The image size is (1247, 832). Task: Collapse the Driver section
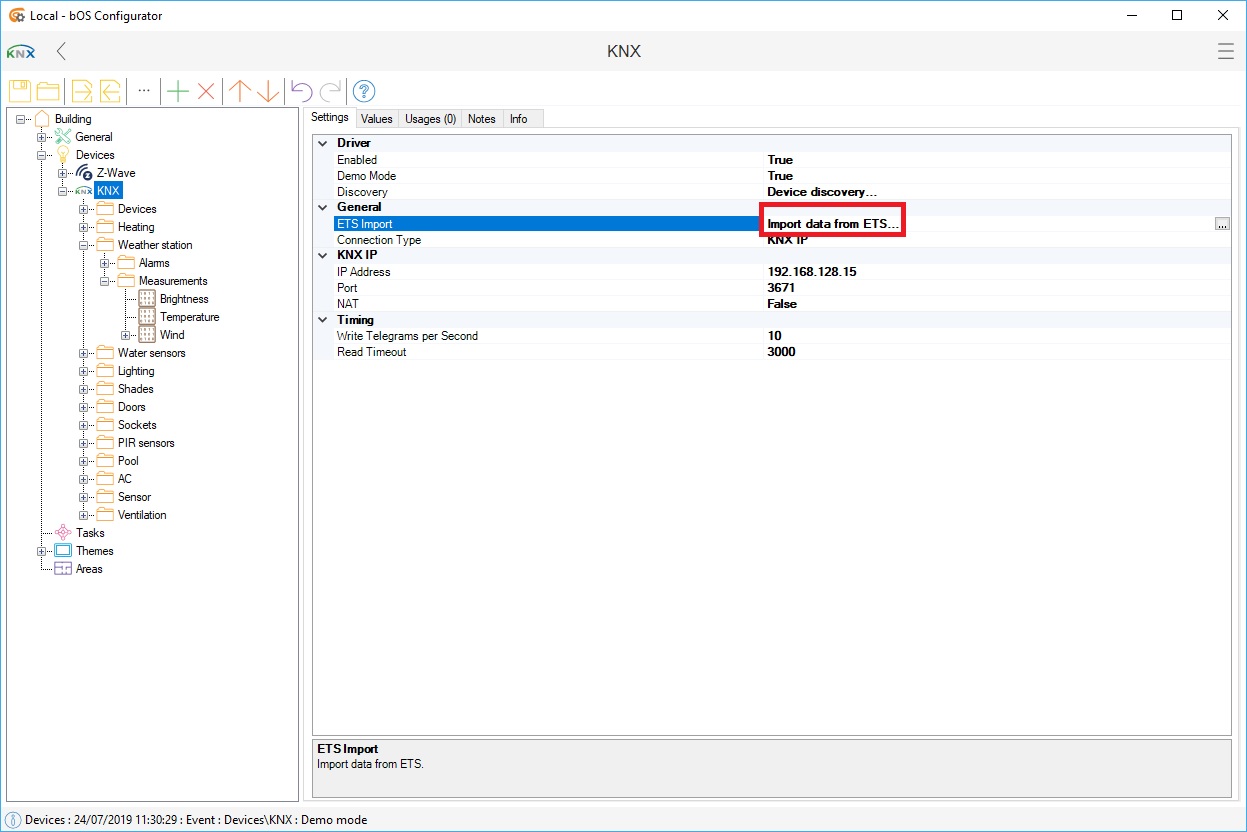323,144
